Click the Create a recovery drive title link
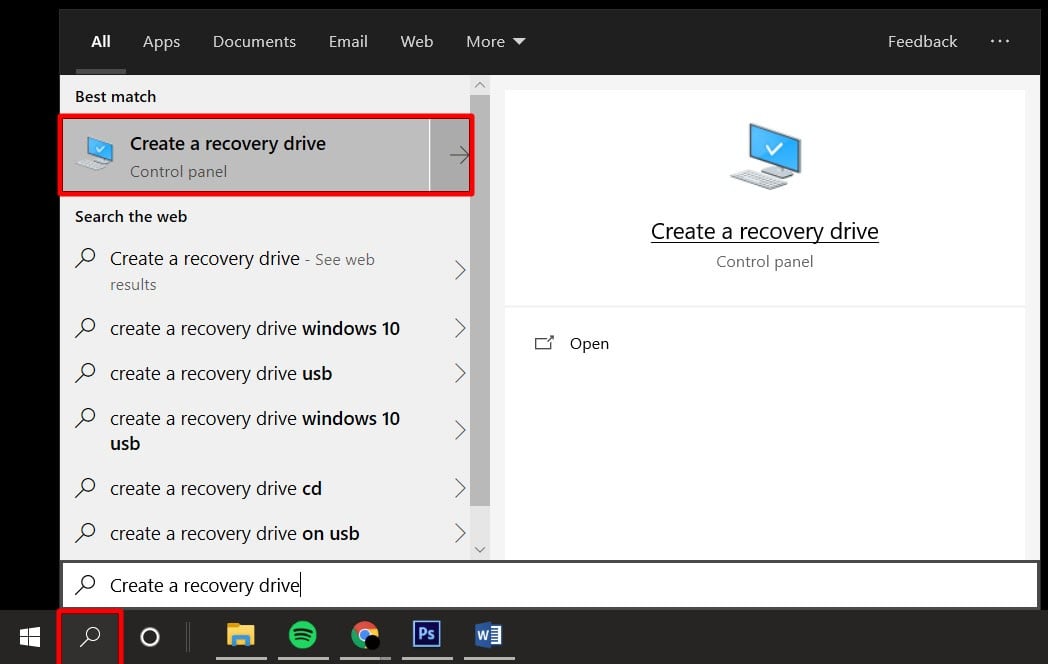The image size is (1048, 664). [x=764, y=231]
